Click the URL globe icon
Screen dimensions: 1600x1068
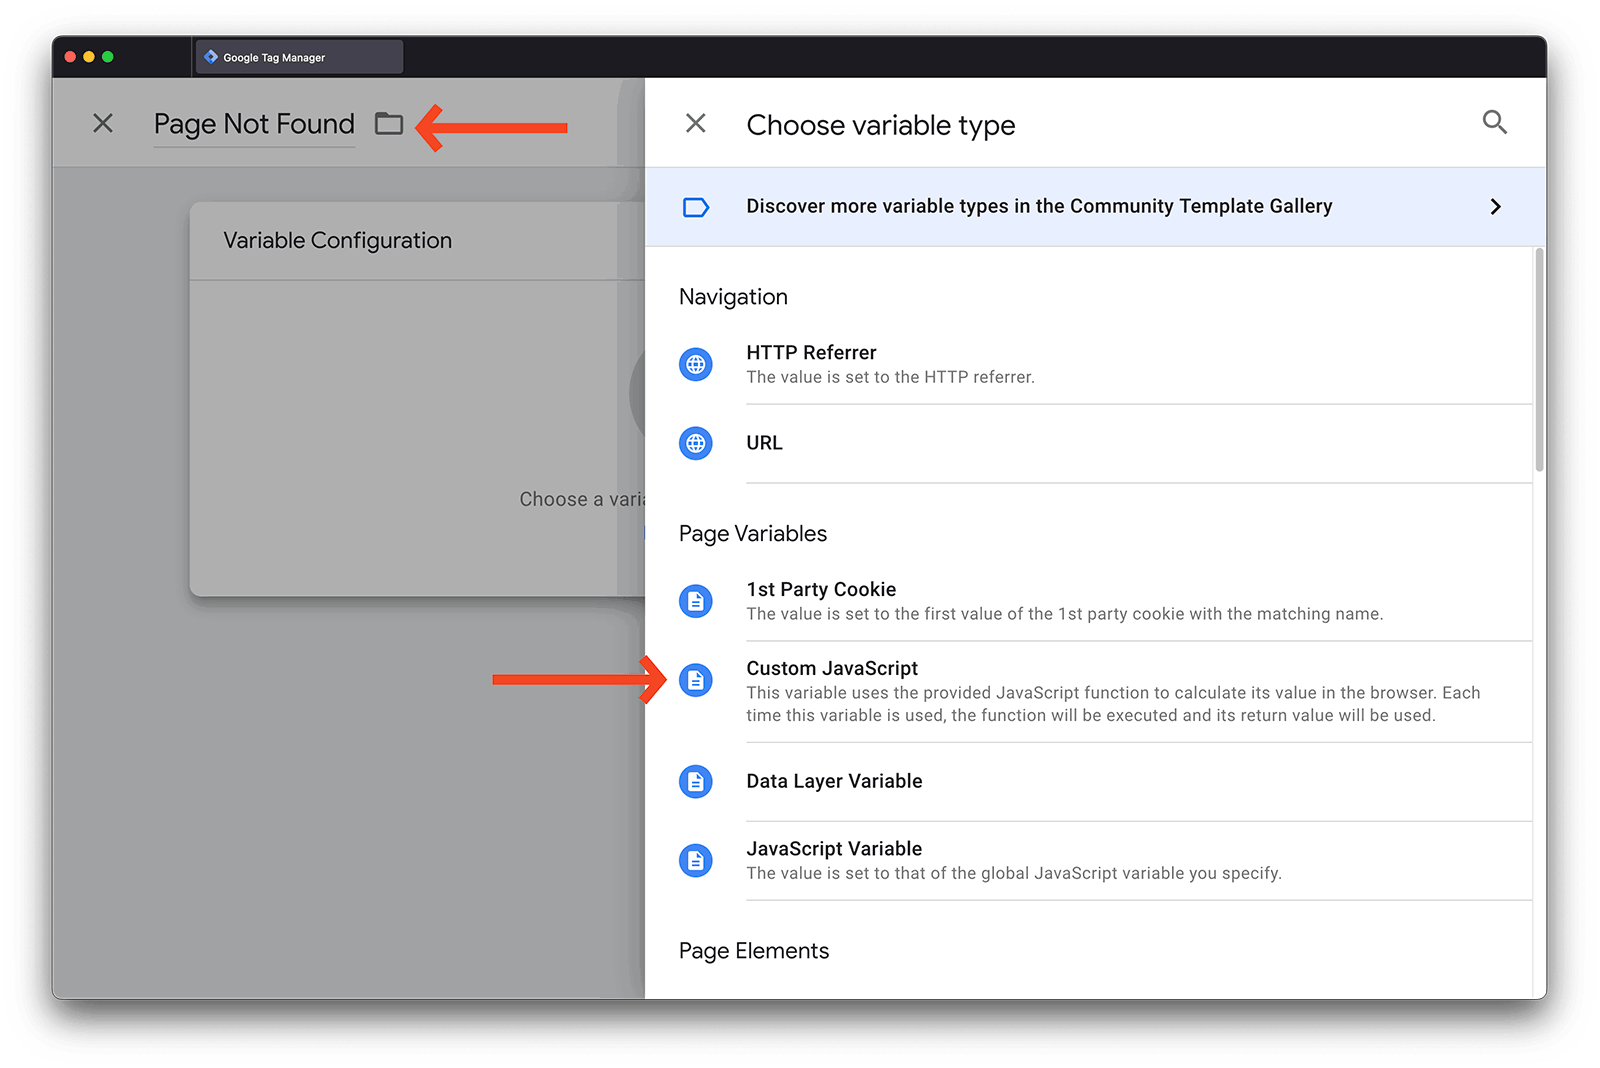696,443
